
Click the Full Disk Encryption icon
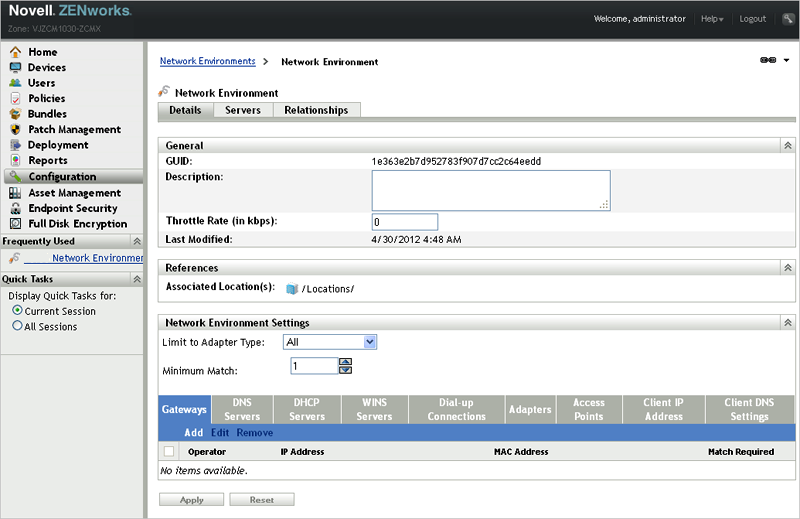[x=15, y=224]
